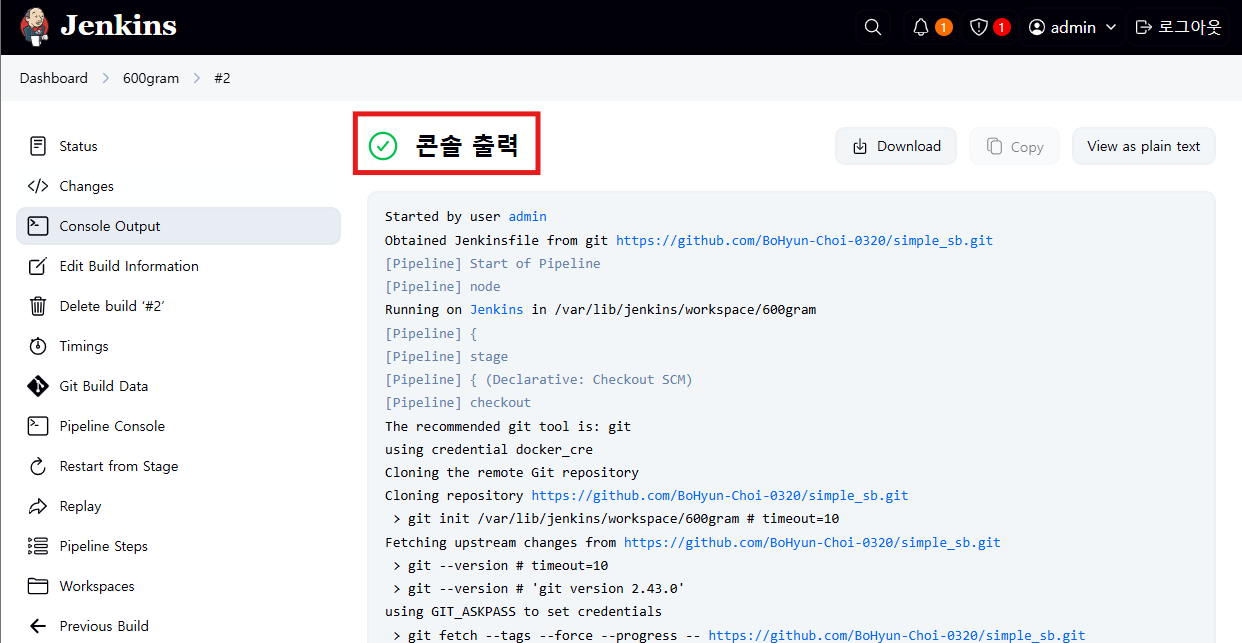Click the Changes code-brackets icon
The height and width of the screenshot is (643, 1242).
(38, 186)
